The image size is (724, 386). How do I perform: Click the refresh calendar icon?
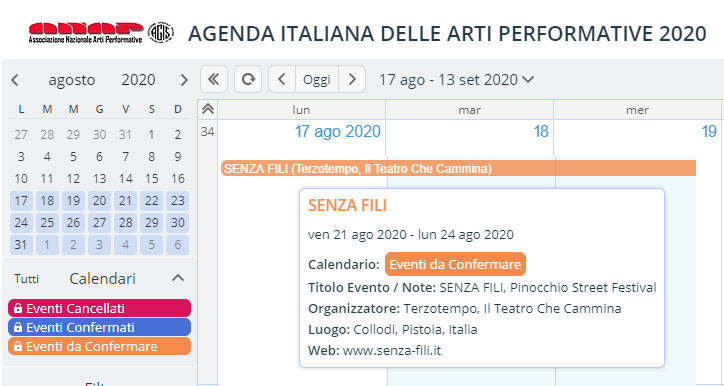click(x=248, y=79)
